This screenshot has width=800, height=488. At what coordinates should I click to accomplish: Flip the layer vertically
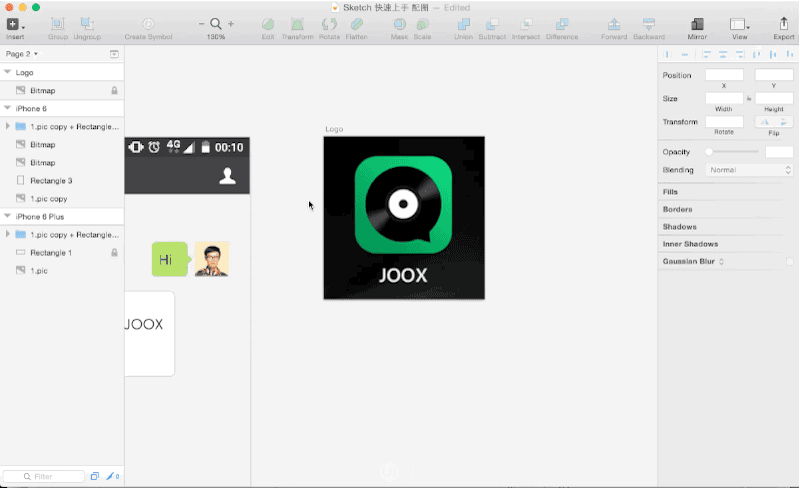pyautogui.click(x=784, y=122)
